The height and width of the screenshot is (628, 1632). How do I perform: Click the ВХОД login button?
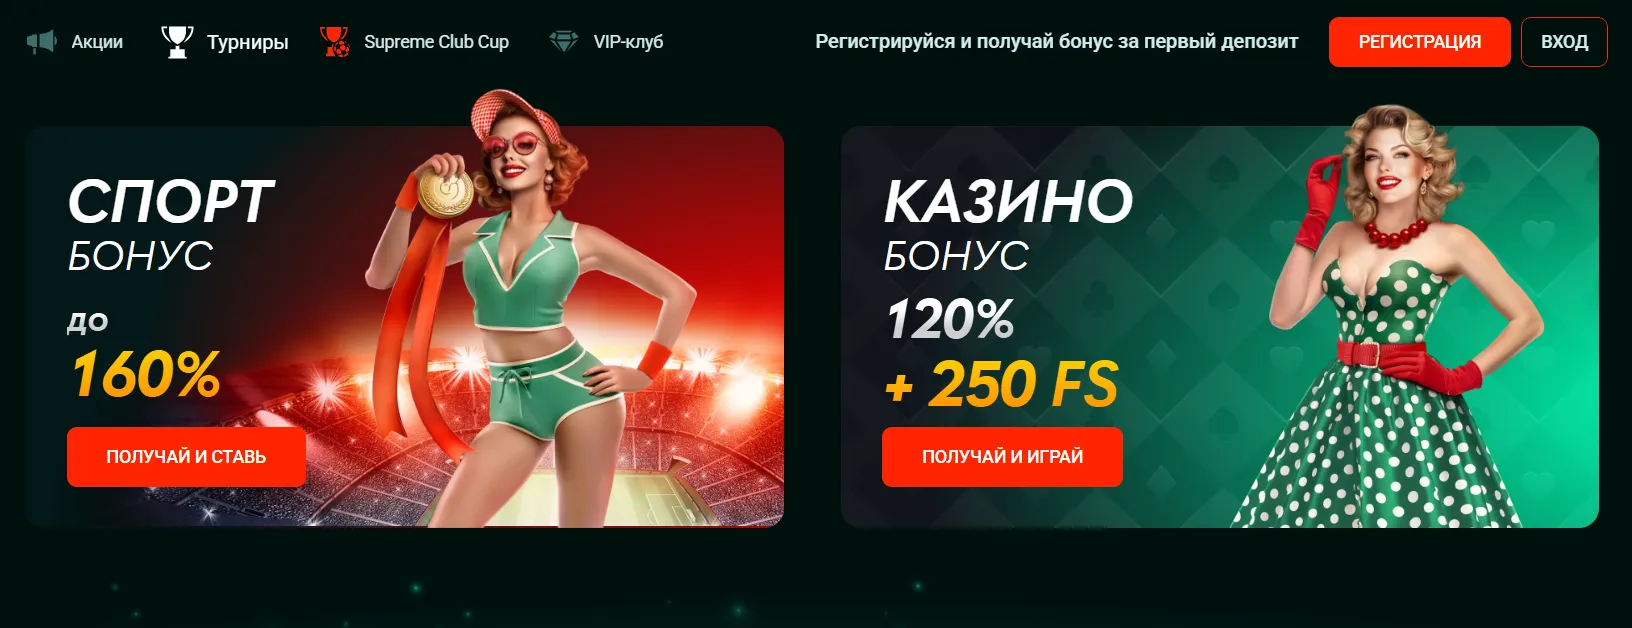1564,42
